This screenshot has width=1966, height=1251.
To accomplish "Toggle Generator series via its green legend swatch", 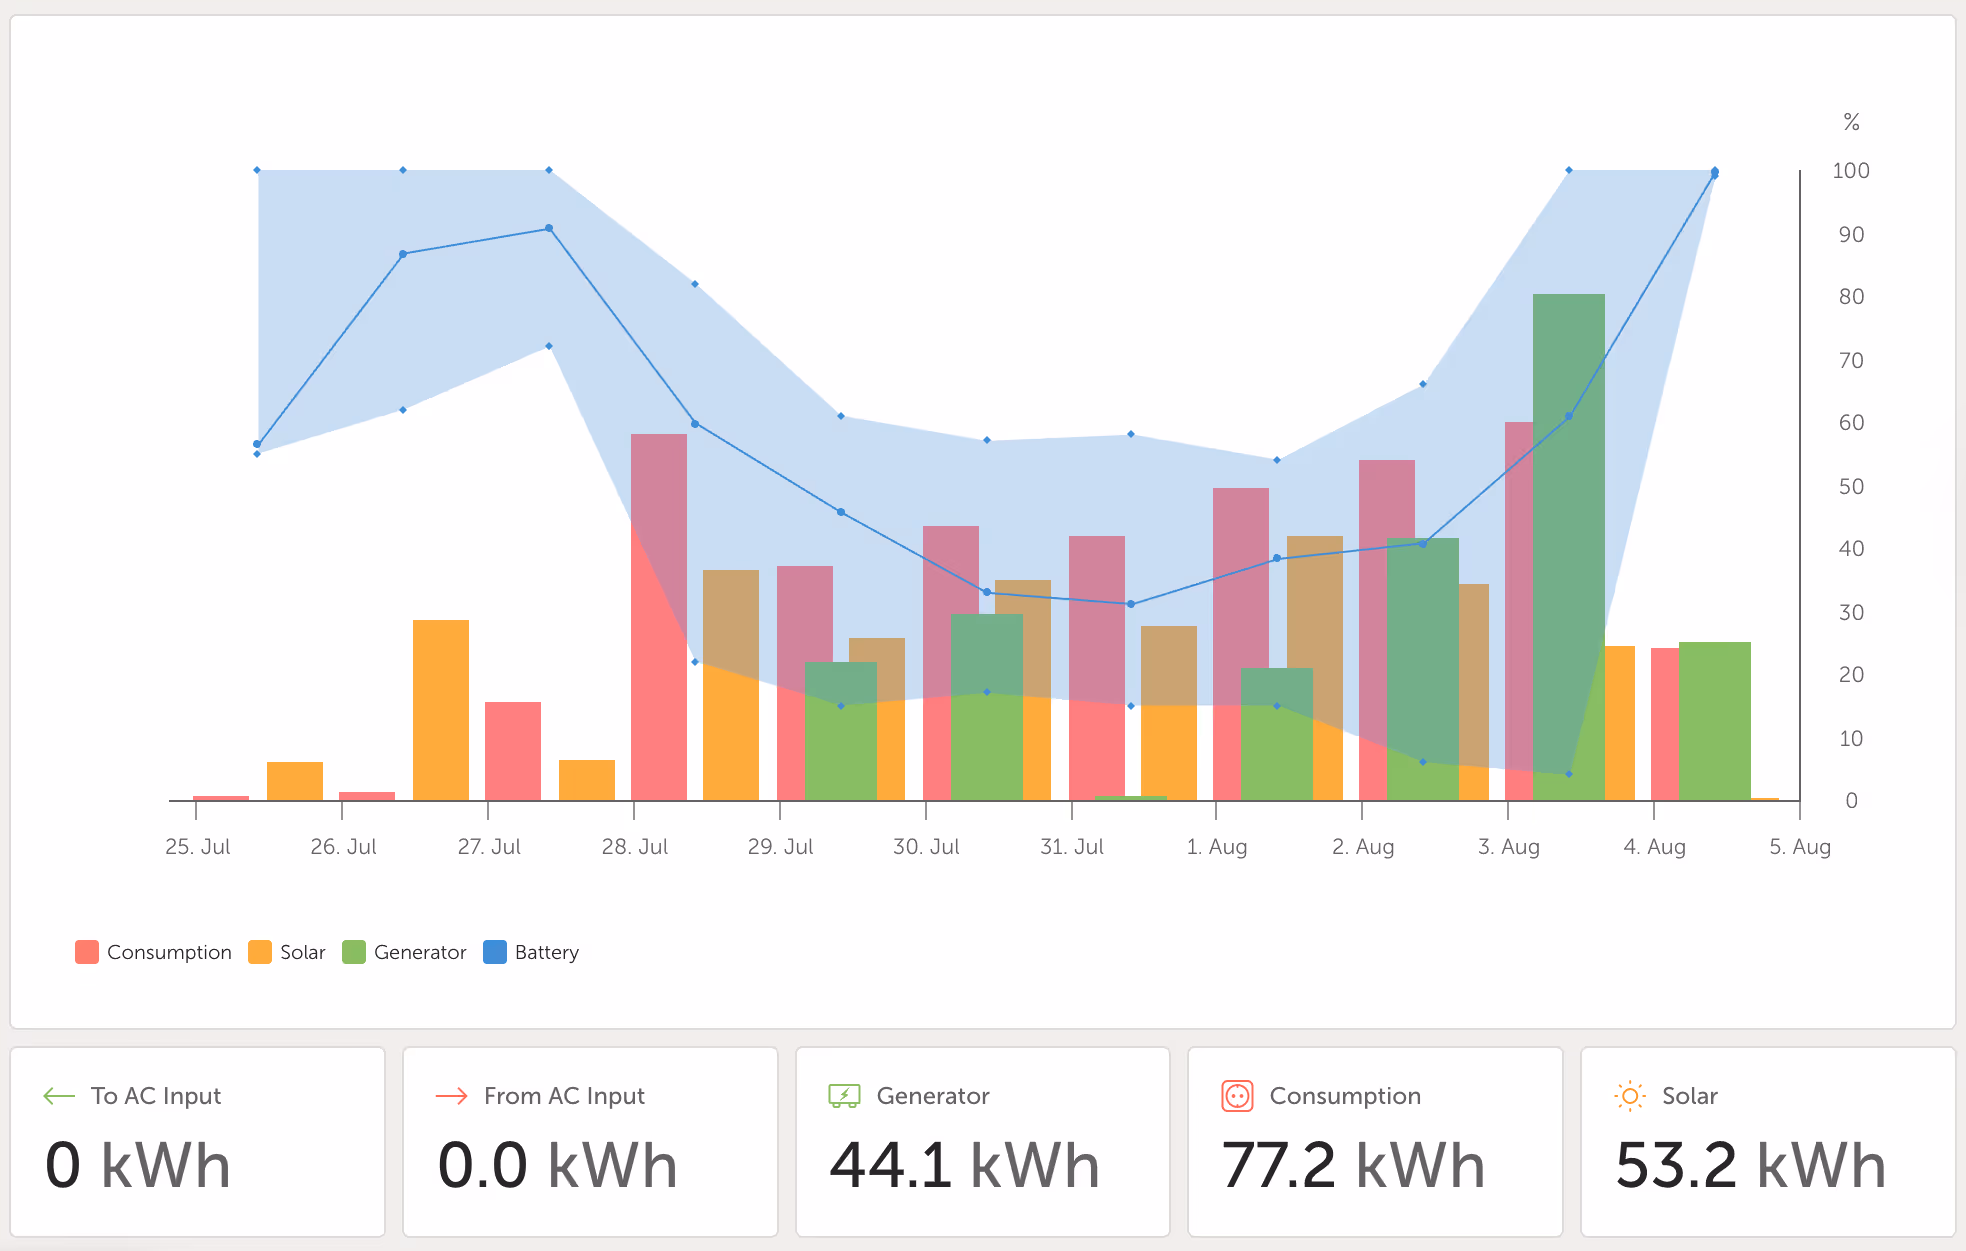I will (x=354, y=952).
